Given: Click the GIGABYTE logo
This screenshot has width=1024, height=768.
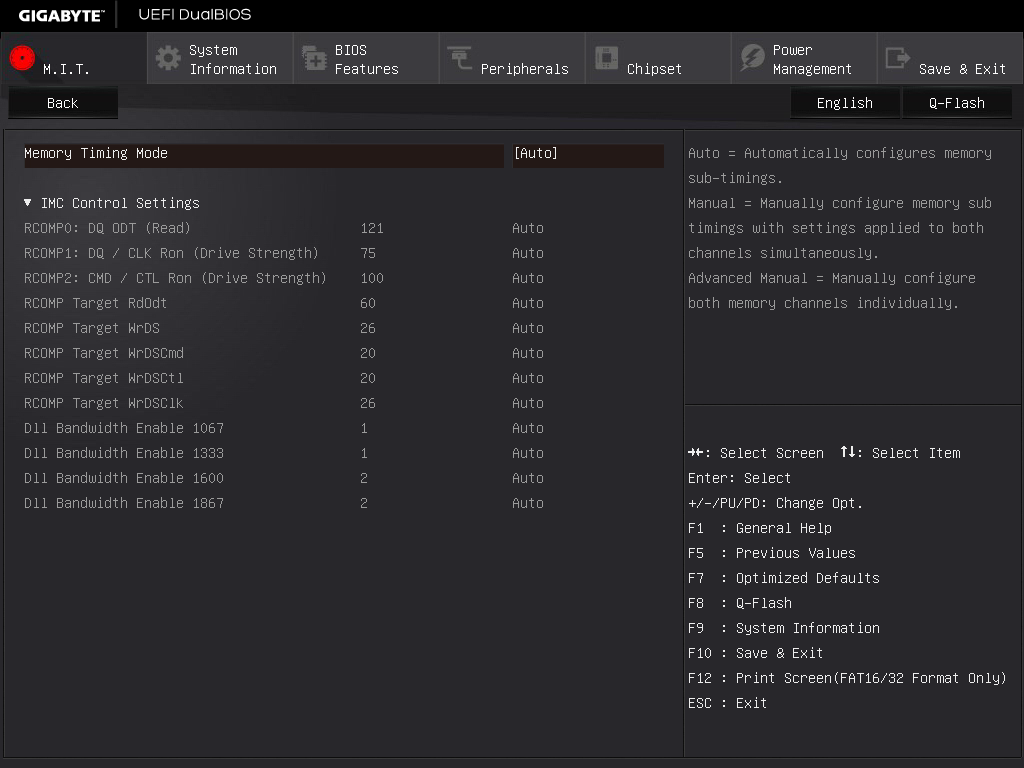Looking at the screenshot, I should coord(61,15).
